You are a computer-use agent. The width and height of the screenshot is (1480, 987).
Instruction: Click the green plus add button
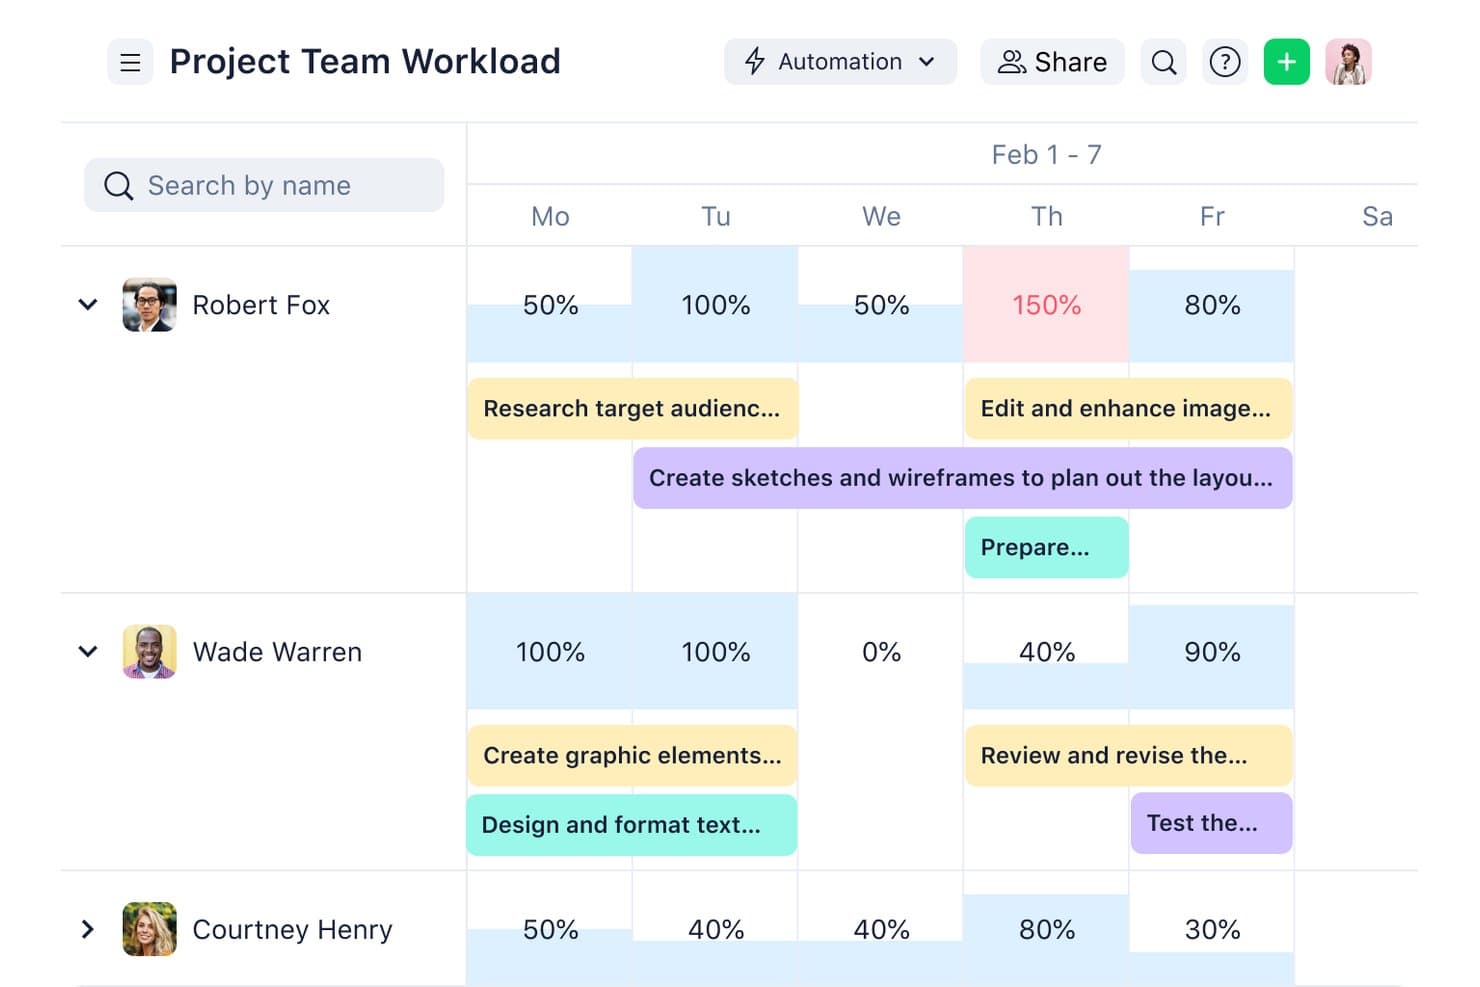pos(1287,62)
